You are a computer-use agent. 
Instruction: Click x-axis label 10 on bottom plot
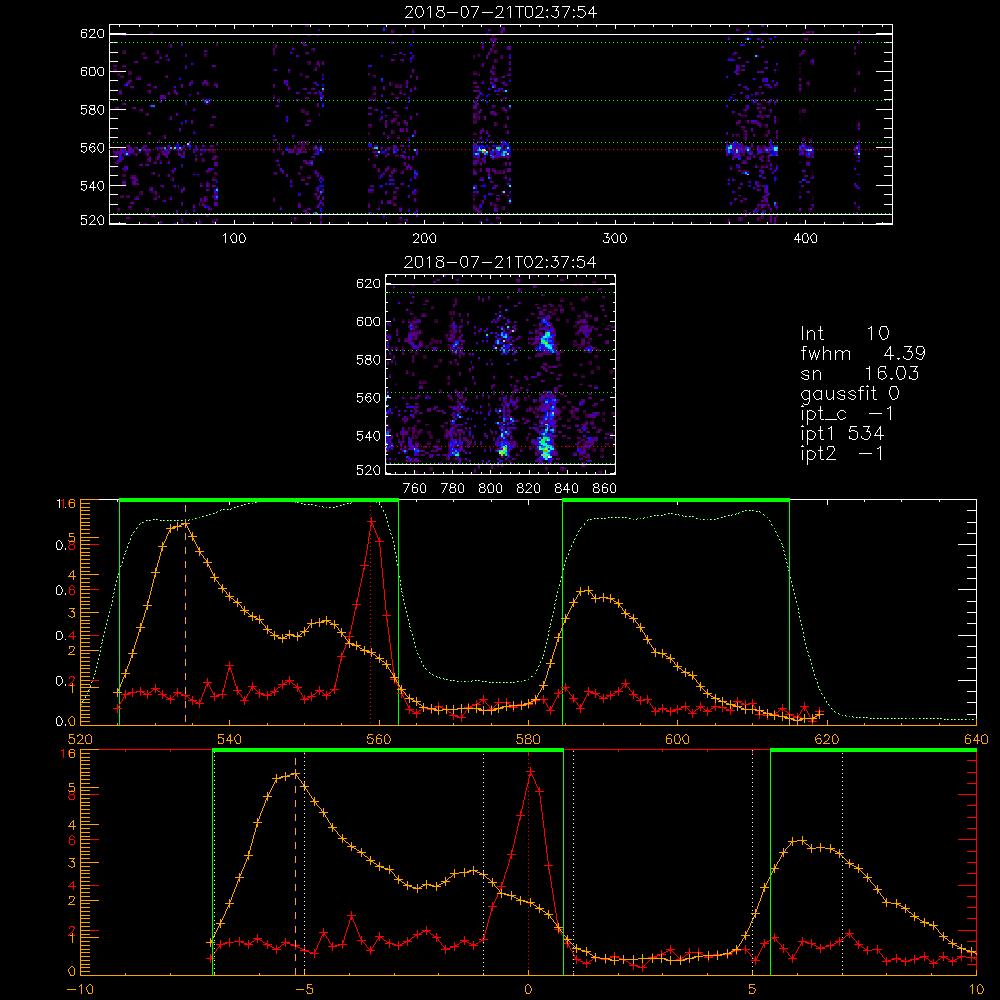(x=976, y=990)
